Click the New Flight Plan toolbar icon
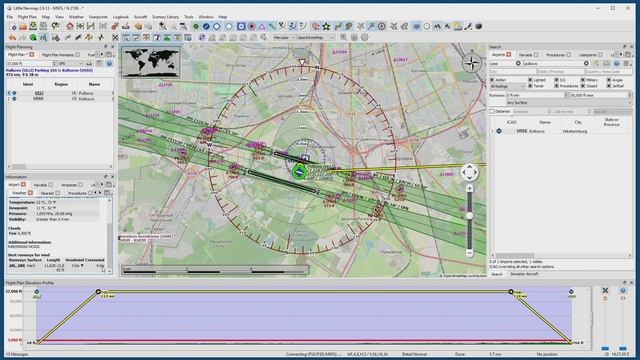 [x=13, y=27]
